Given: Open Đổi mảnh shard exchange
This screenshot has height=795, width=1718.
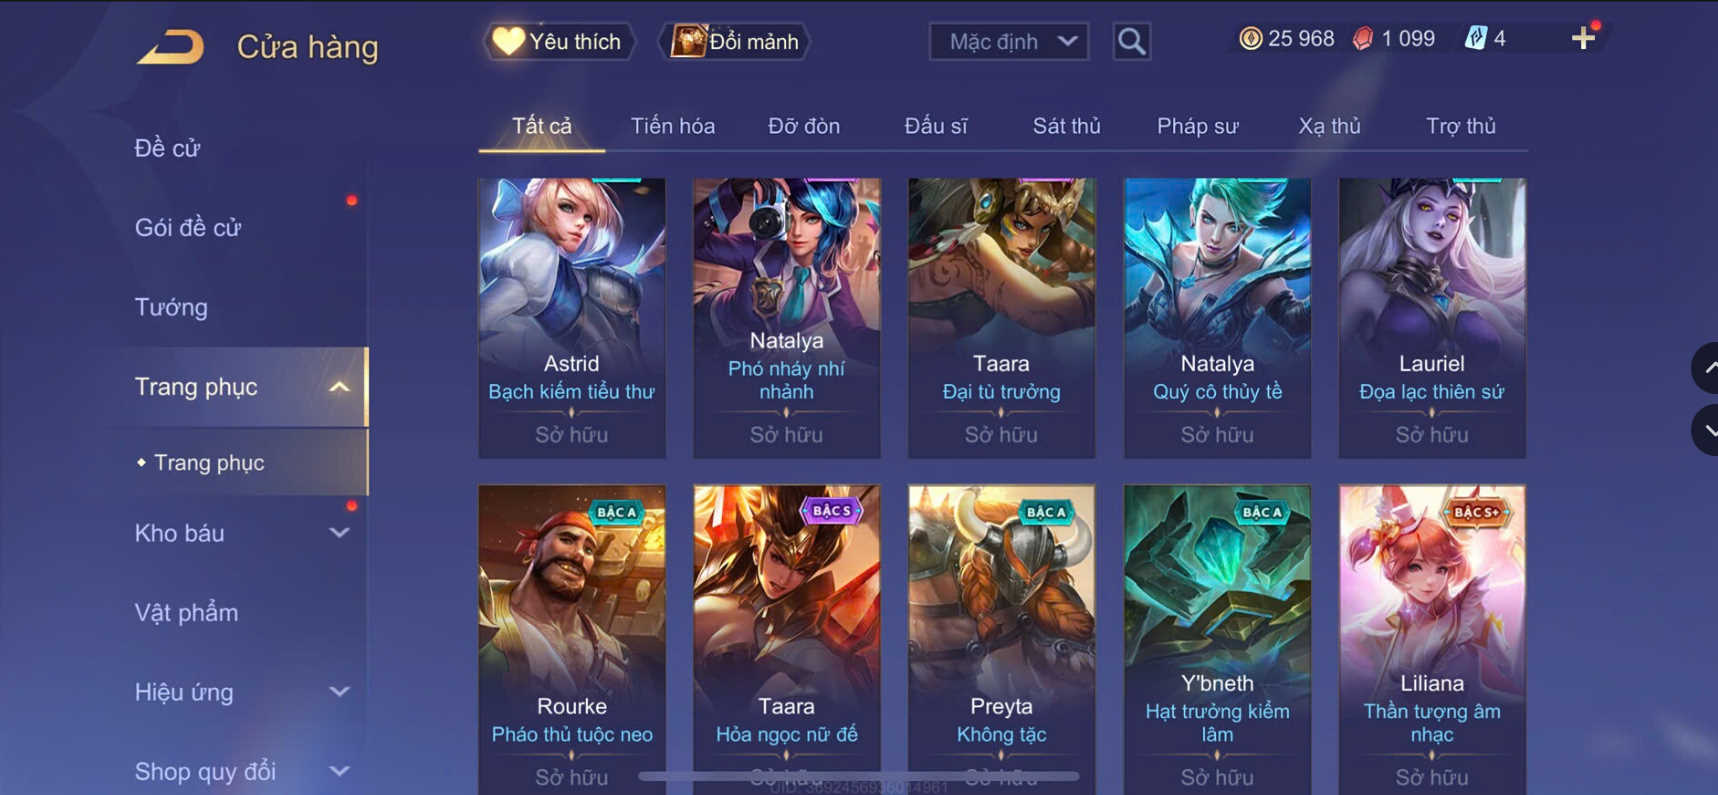Looking at the screenshot, I should (734, 41).
